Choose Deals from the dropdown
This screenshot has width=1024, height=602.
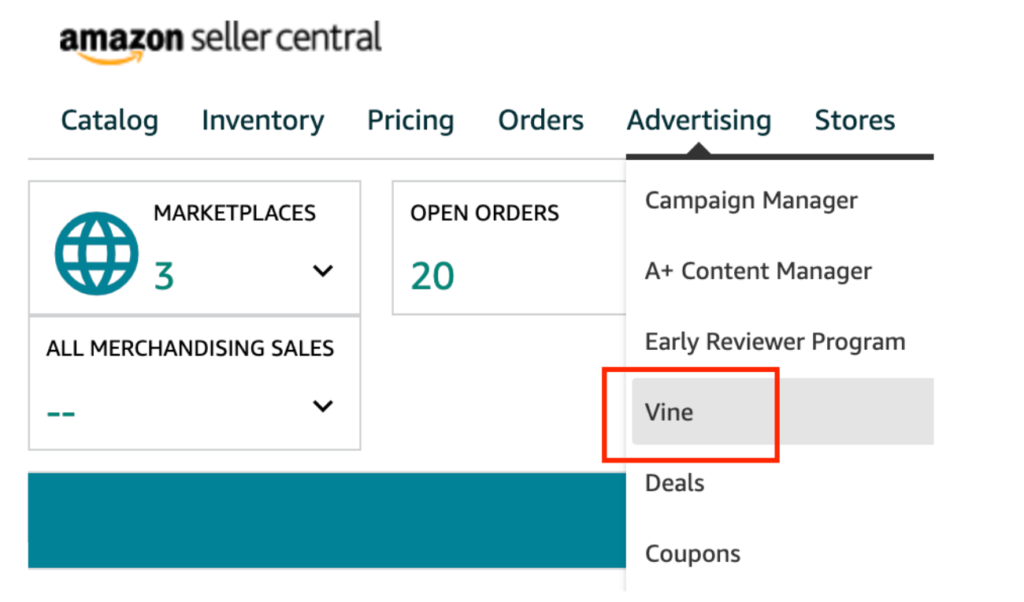674,483
